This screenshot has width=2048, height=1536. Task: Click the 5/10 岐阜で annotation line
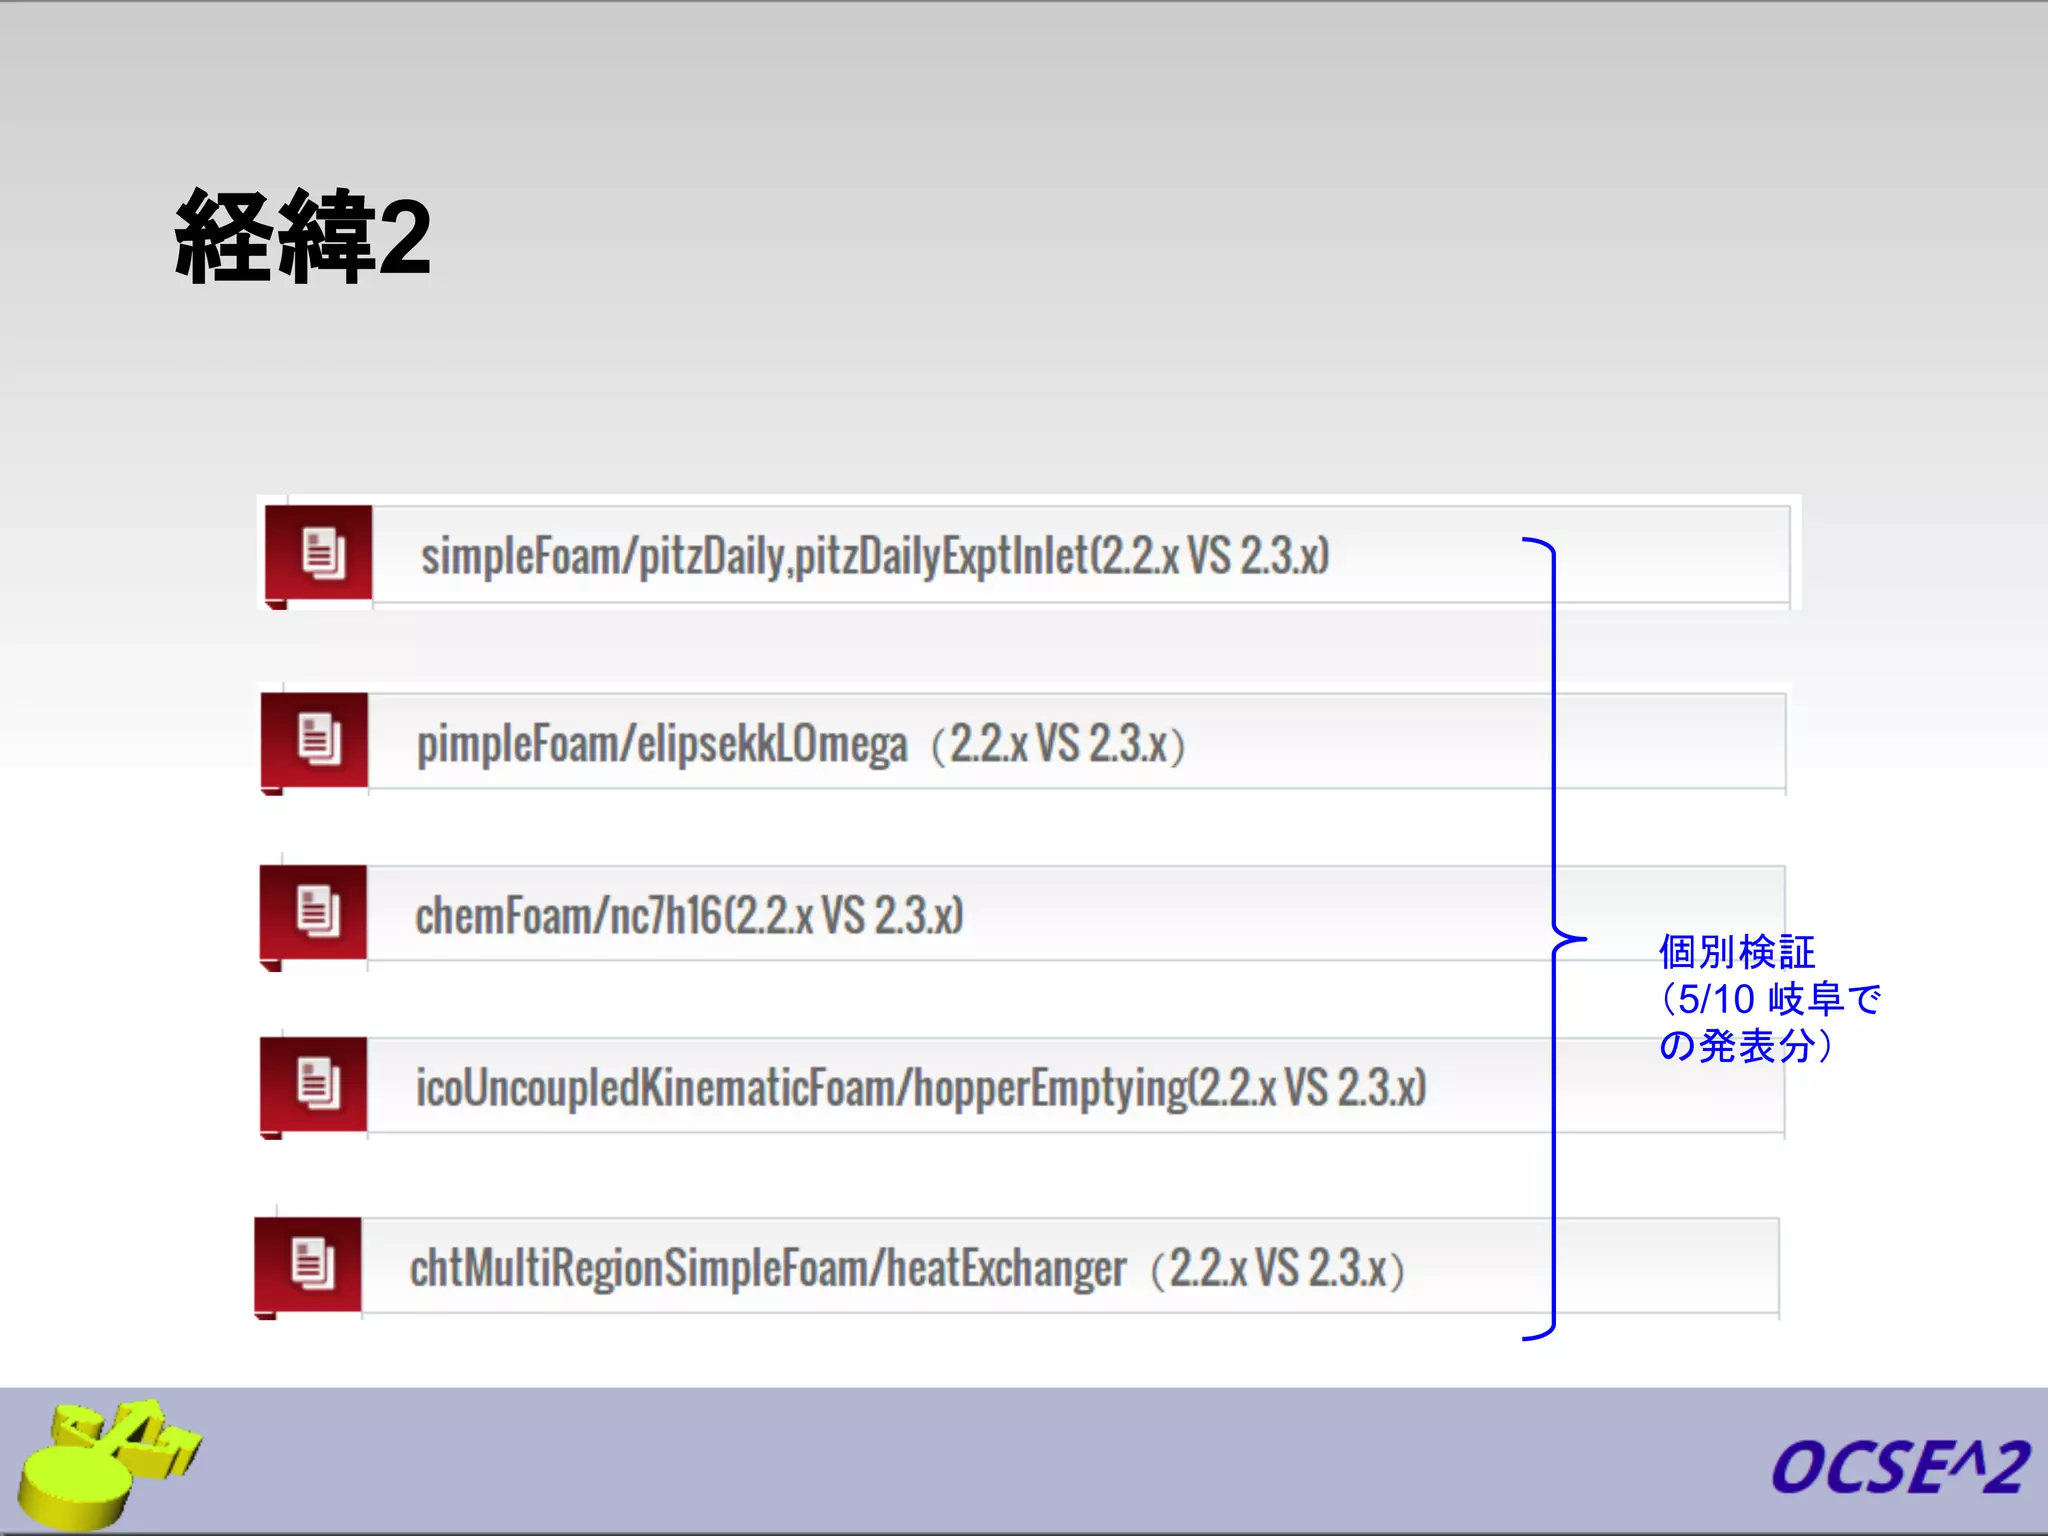coord(1770,999)
